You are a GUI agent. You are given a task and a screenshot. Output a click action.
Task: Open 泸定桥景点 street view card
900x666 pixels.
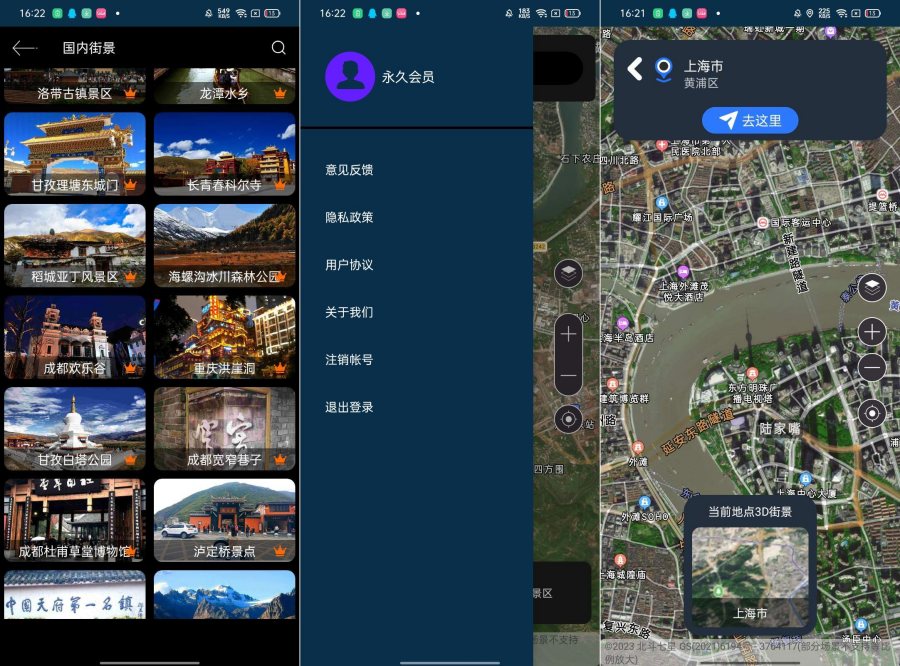tap(224, 520)
